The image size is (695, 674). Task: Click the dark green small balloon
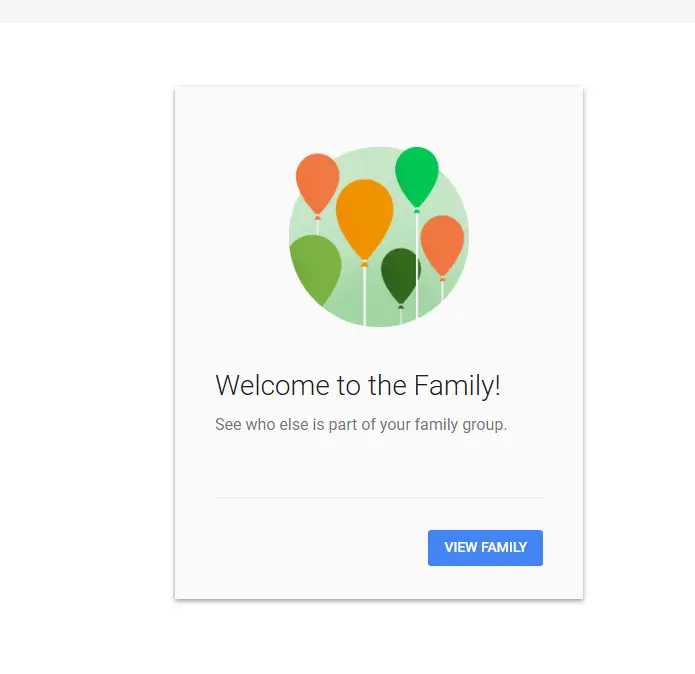pyautogui.click(x=400, y=275)
